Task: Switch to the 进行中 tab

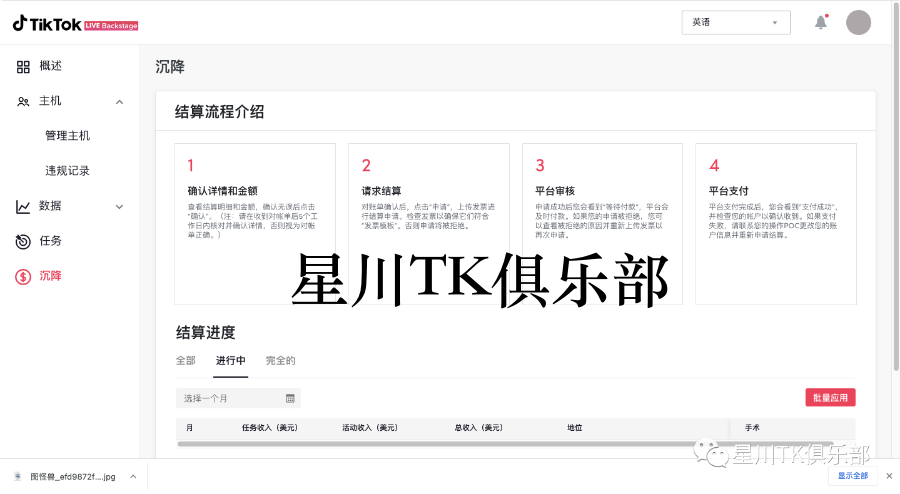Action: 230,360
